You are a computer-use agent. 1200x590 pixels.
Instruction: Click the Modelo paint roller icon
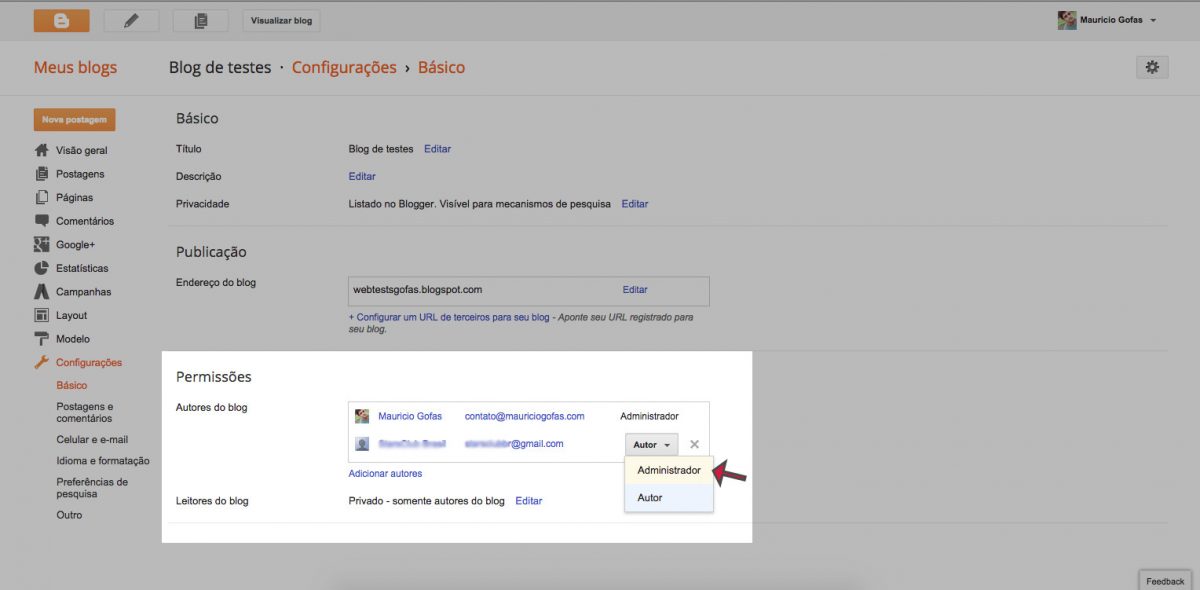tap(42, 339)
